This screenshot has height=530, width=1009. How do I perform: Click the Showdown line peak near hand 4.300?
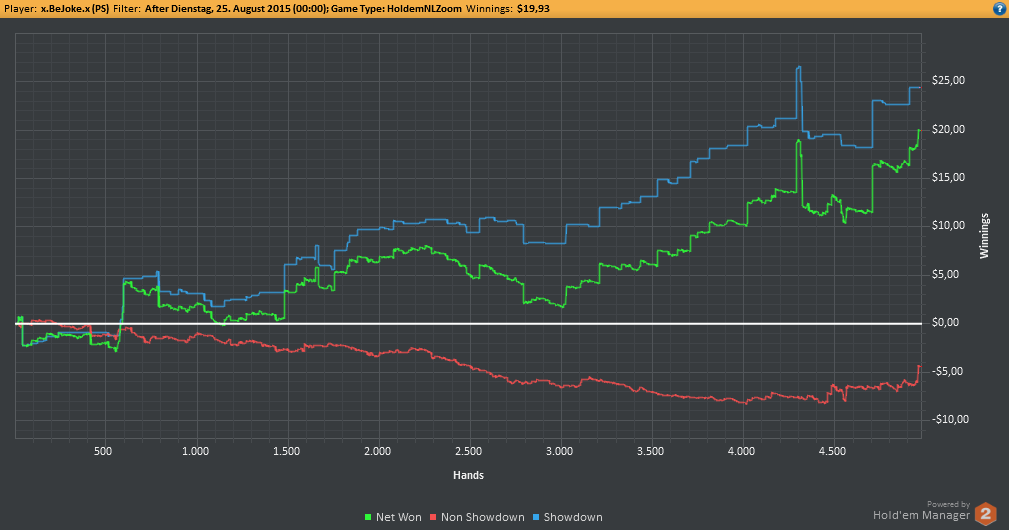(799, 67)
